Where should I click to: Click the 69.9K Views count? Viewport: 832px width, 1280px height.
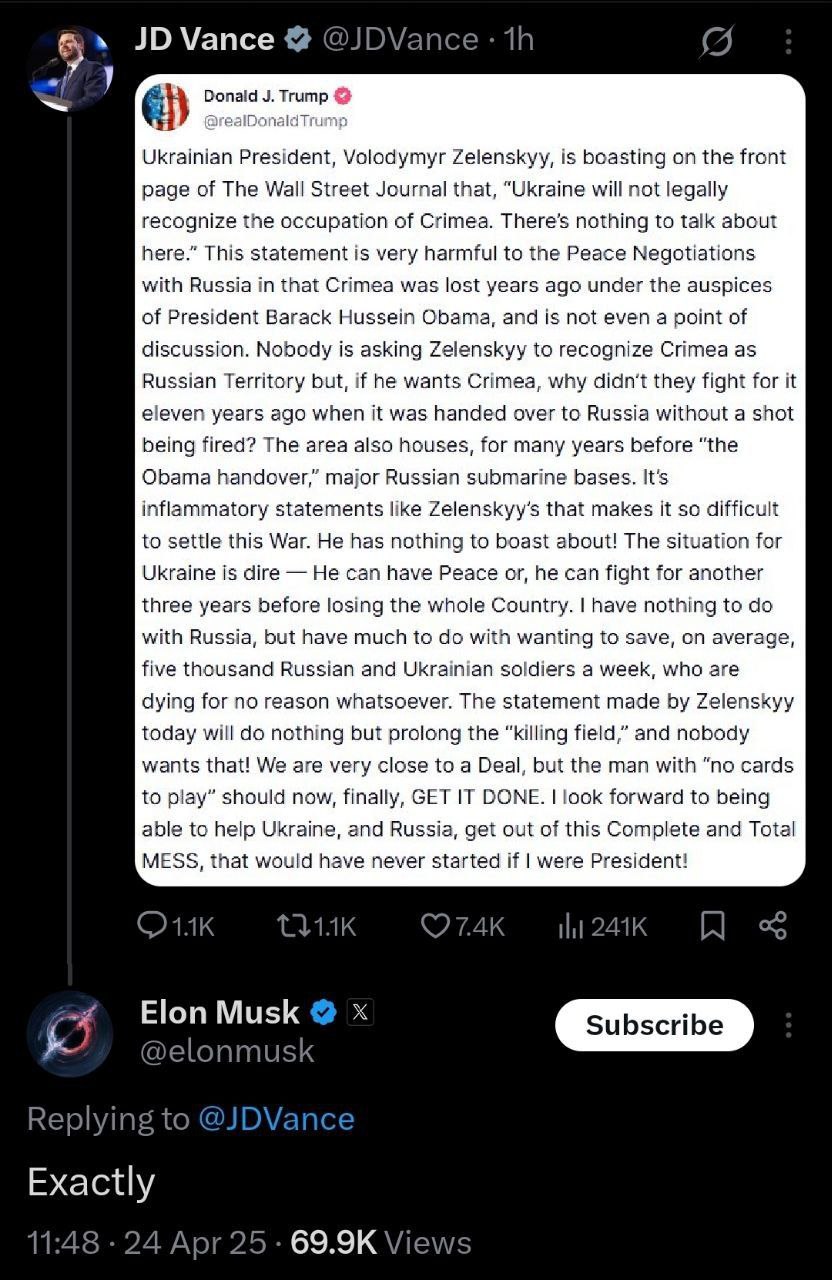(x=380, y=1242)
